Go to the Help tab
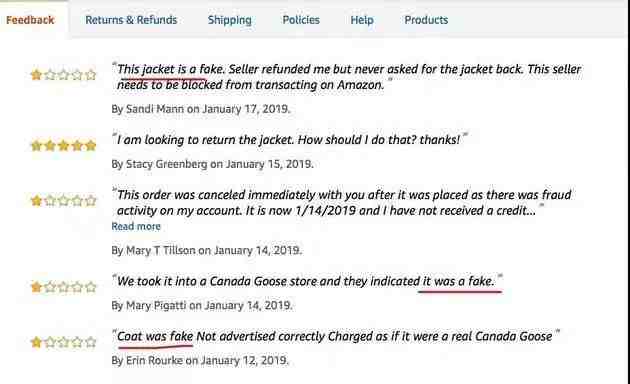This screenshot has width=630, height=384. point(362,20)
